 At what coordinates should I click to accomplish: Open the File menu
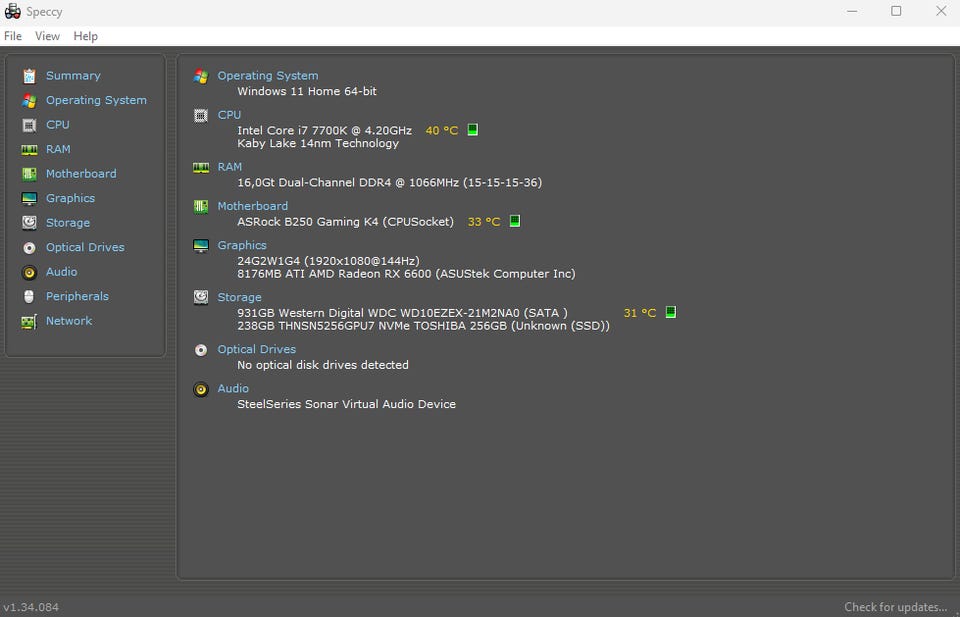click(13, 36)
